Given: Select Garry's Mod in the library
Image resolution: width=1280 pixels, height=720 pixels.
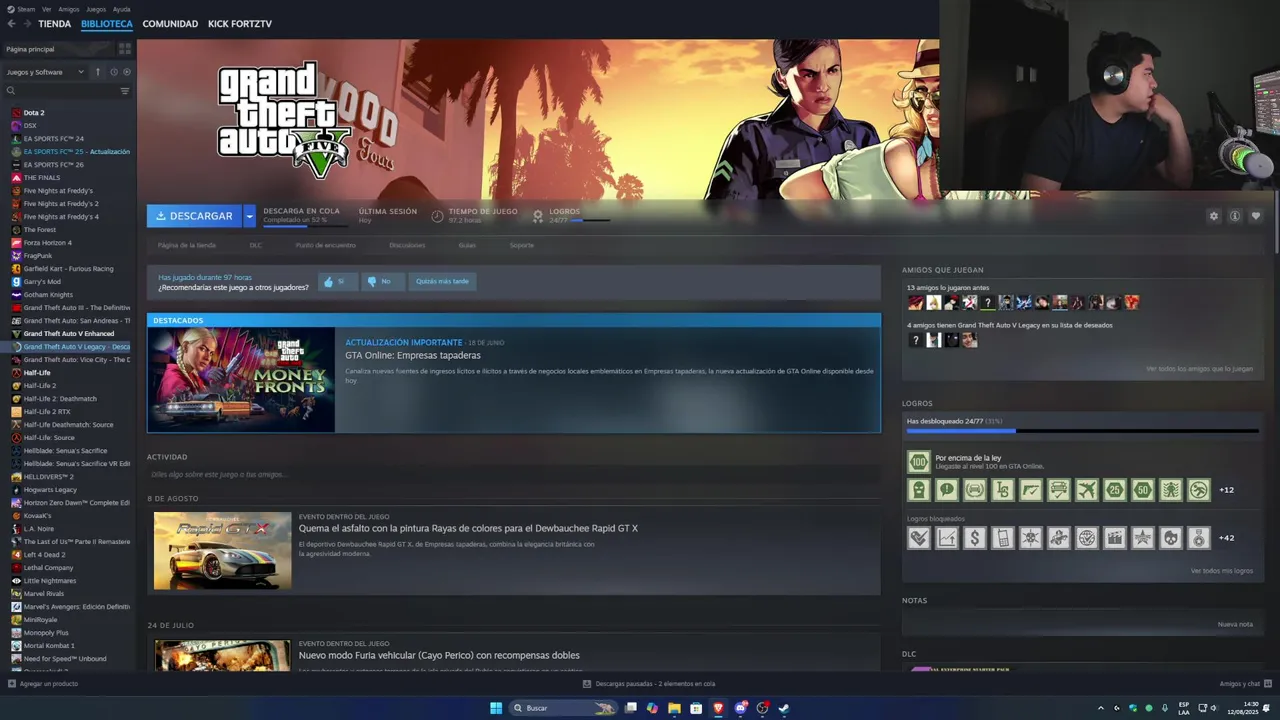Looking at the screenshot, I should pos(42,282).
